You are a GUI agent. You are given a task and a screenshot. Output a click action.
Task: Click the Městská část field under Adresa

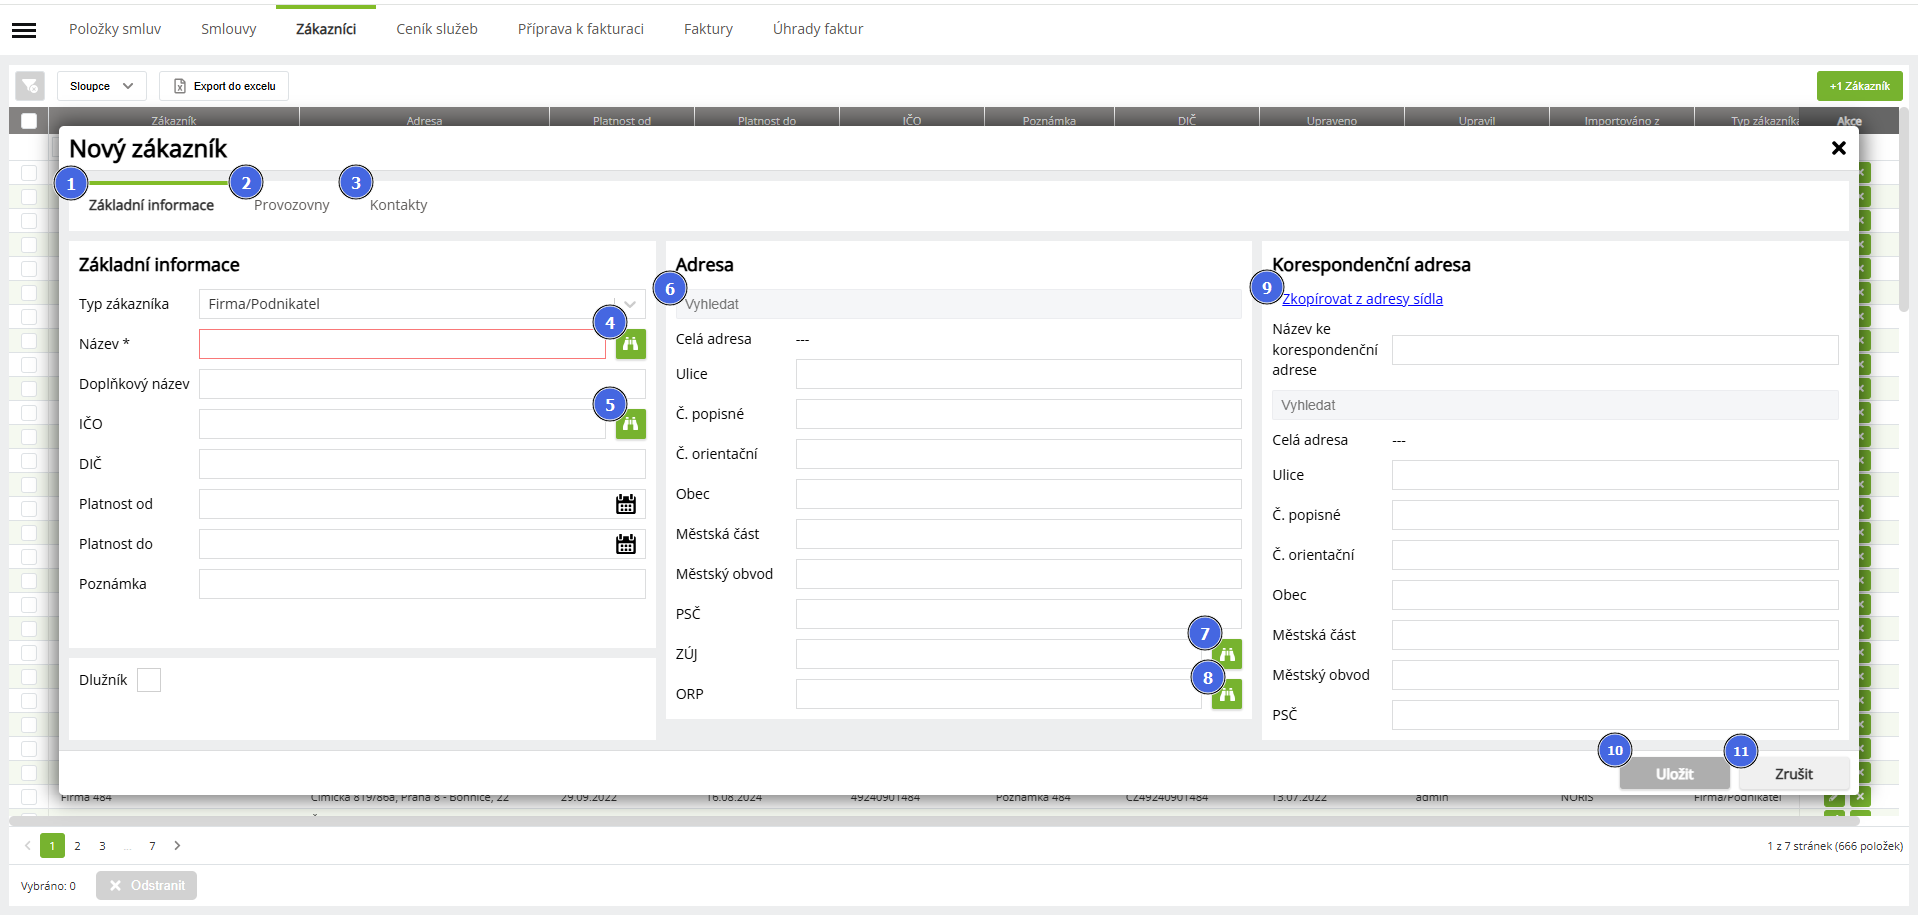pyautogui.click(x=1019, y=534)
